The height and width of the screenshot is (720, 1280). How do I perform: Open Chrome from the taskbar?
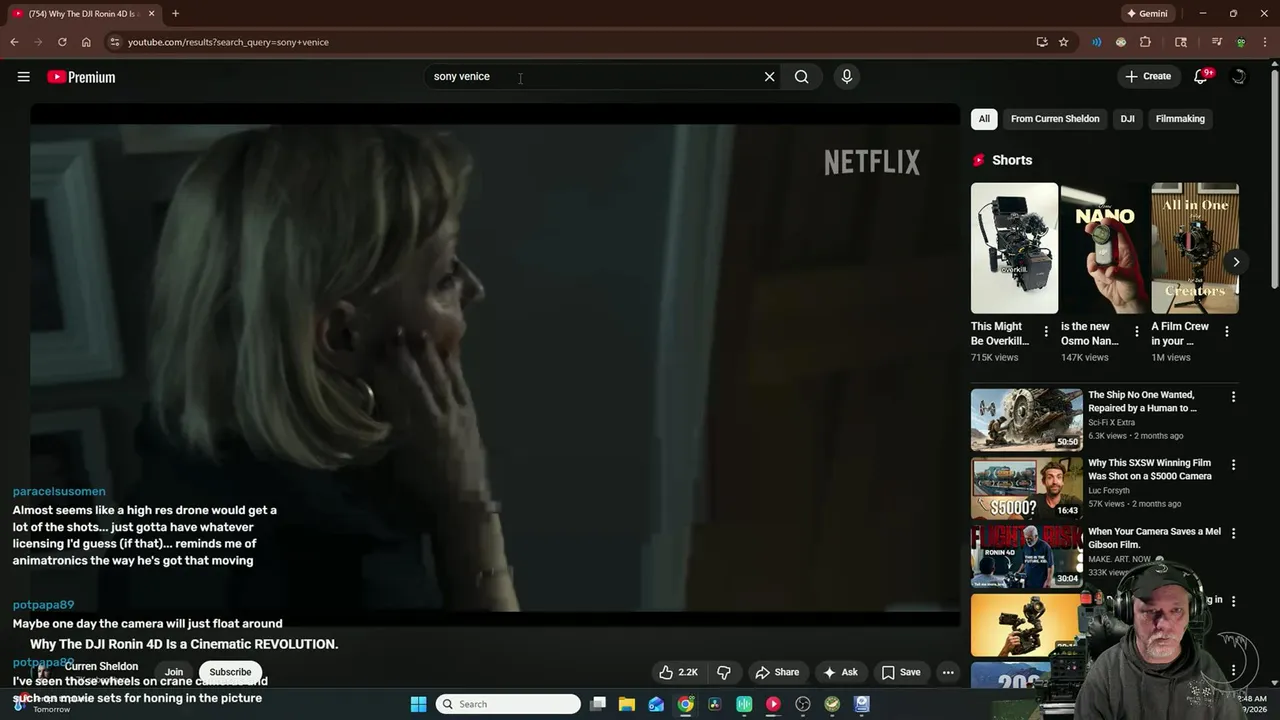coord(685,704)
